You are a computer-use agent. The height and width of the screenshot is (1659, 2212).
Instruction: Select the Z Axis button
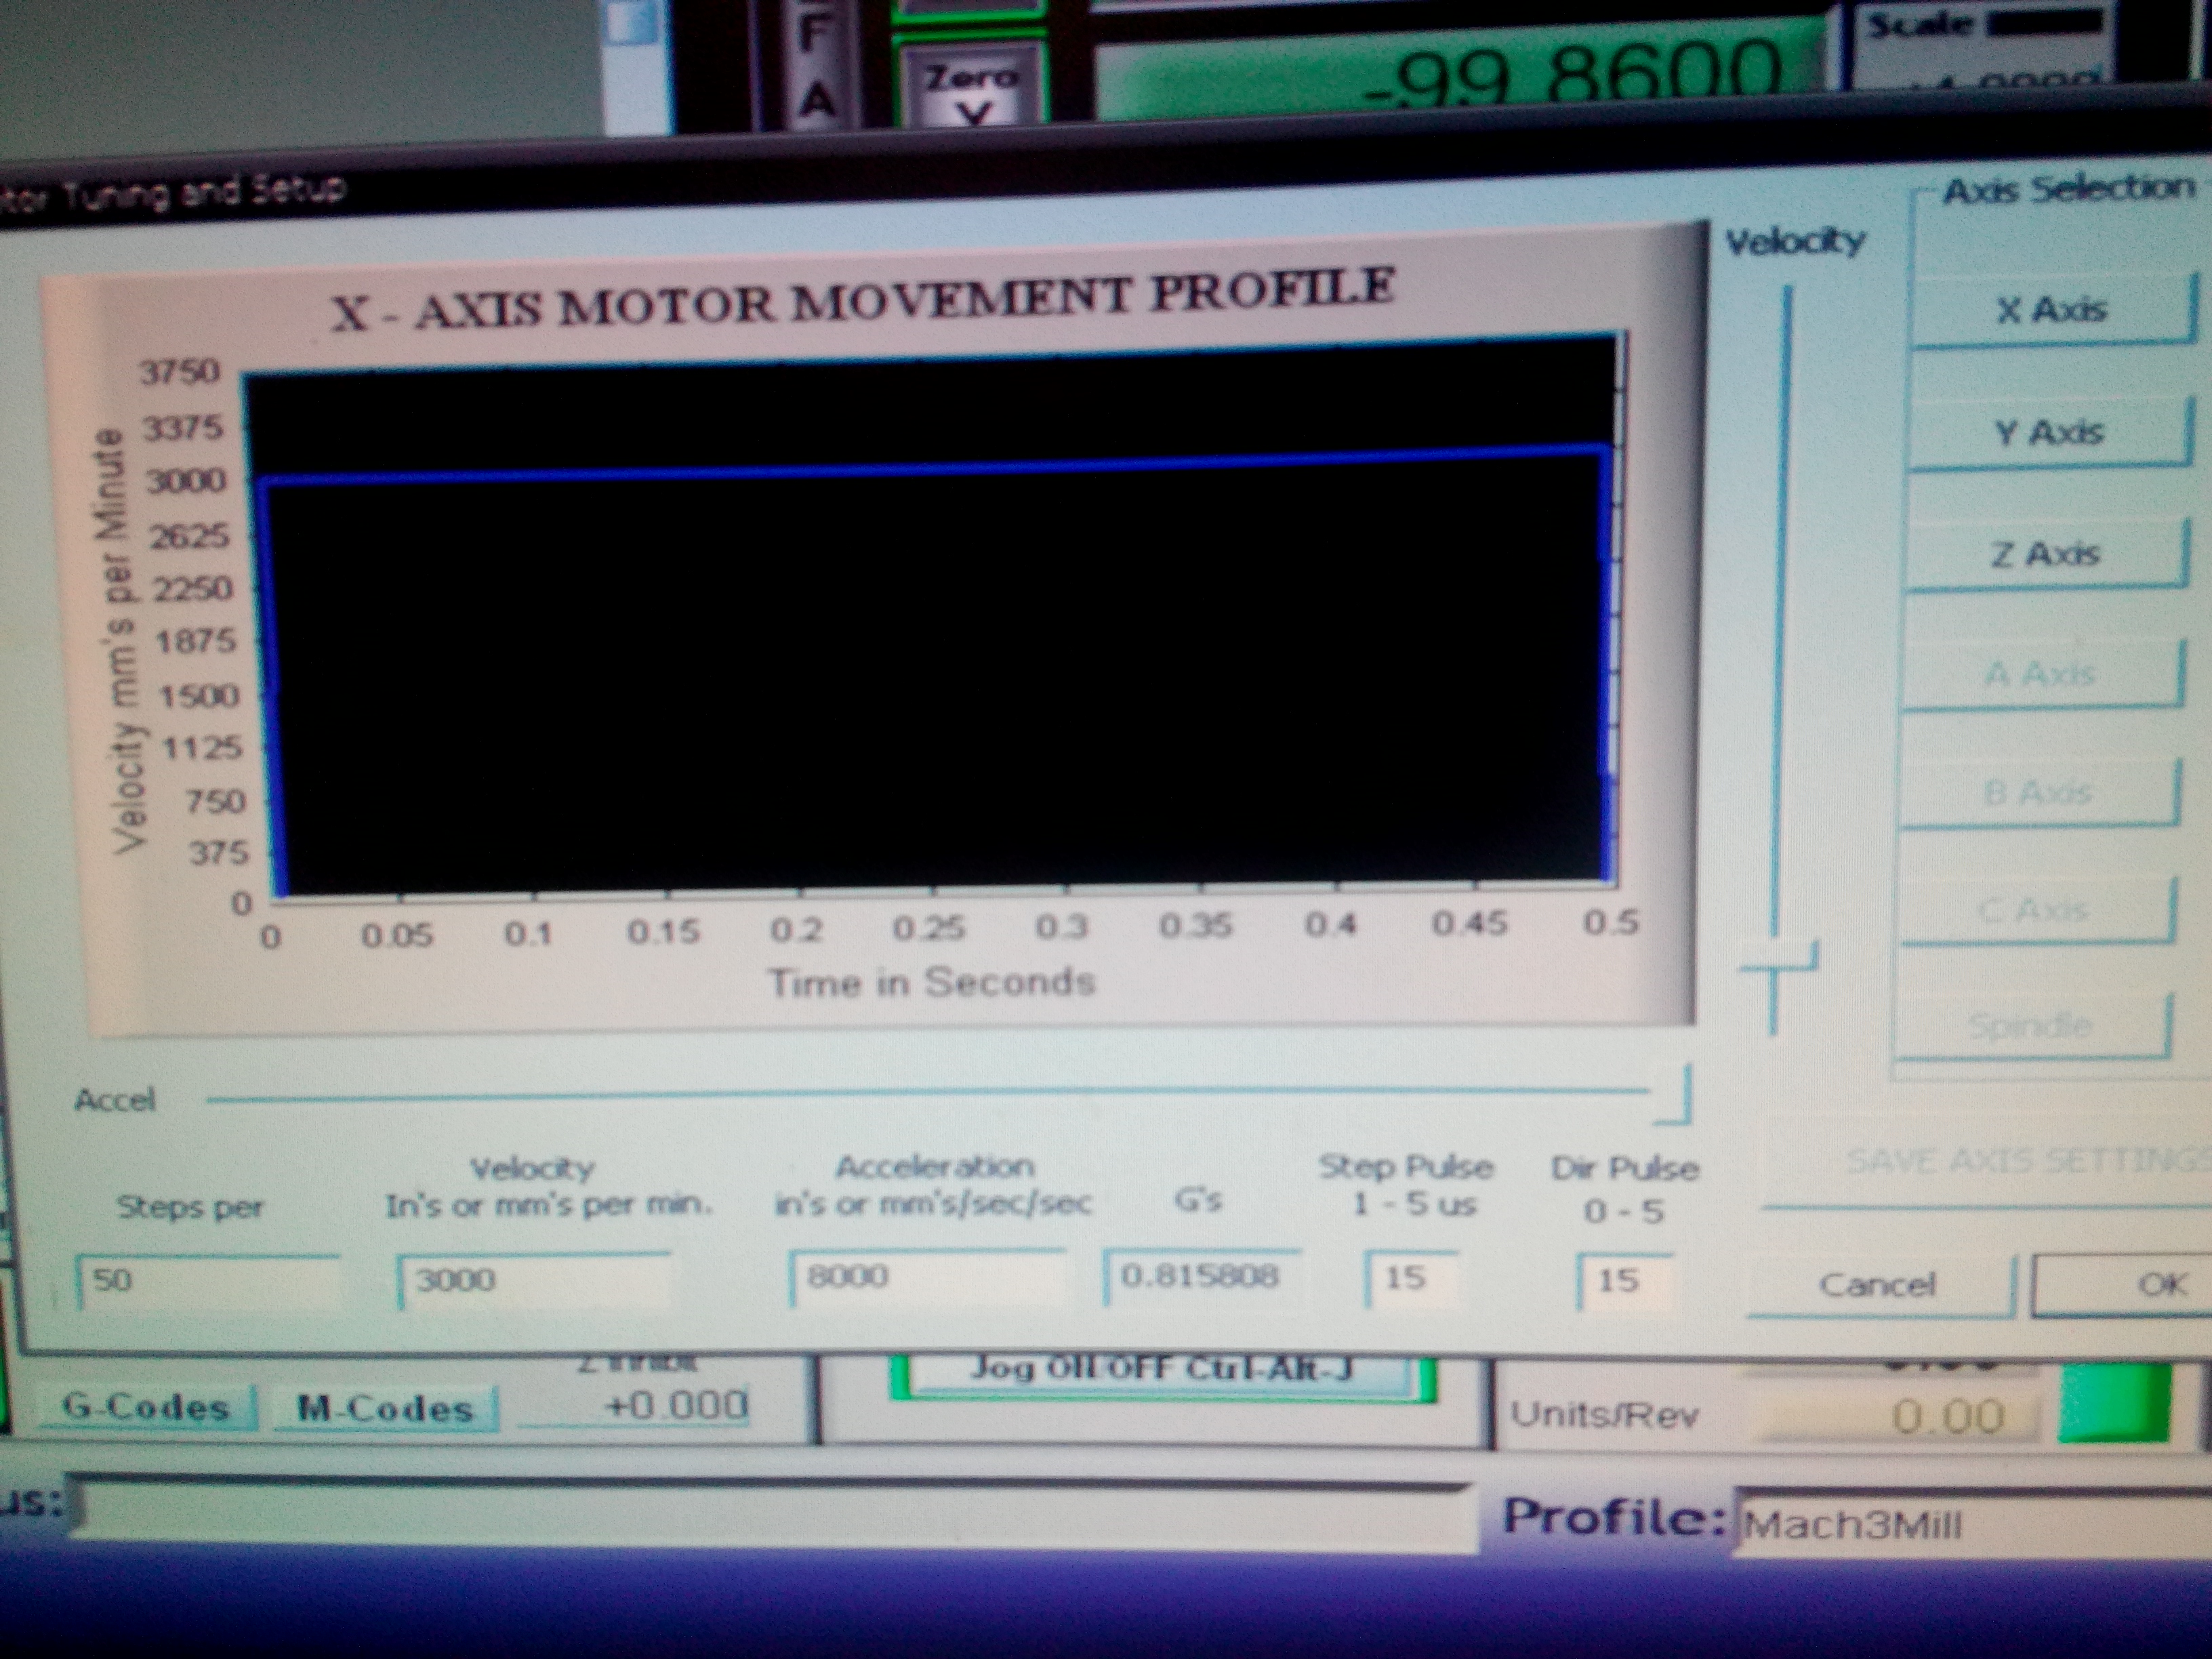[x=2044, y=554]
